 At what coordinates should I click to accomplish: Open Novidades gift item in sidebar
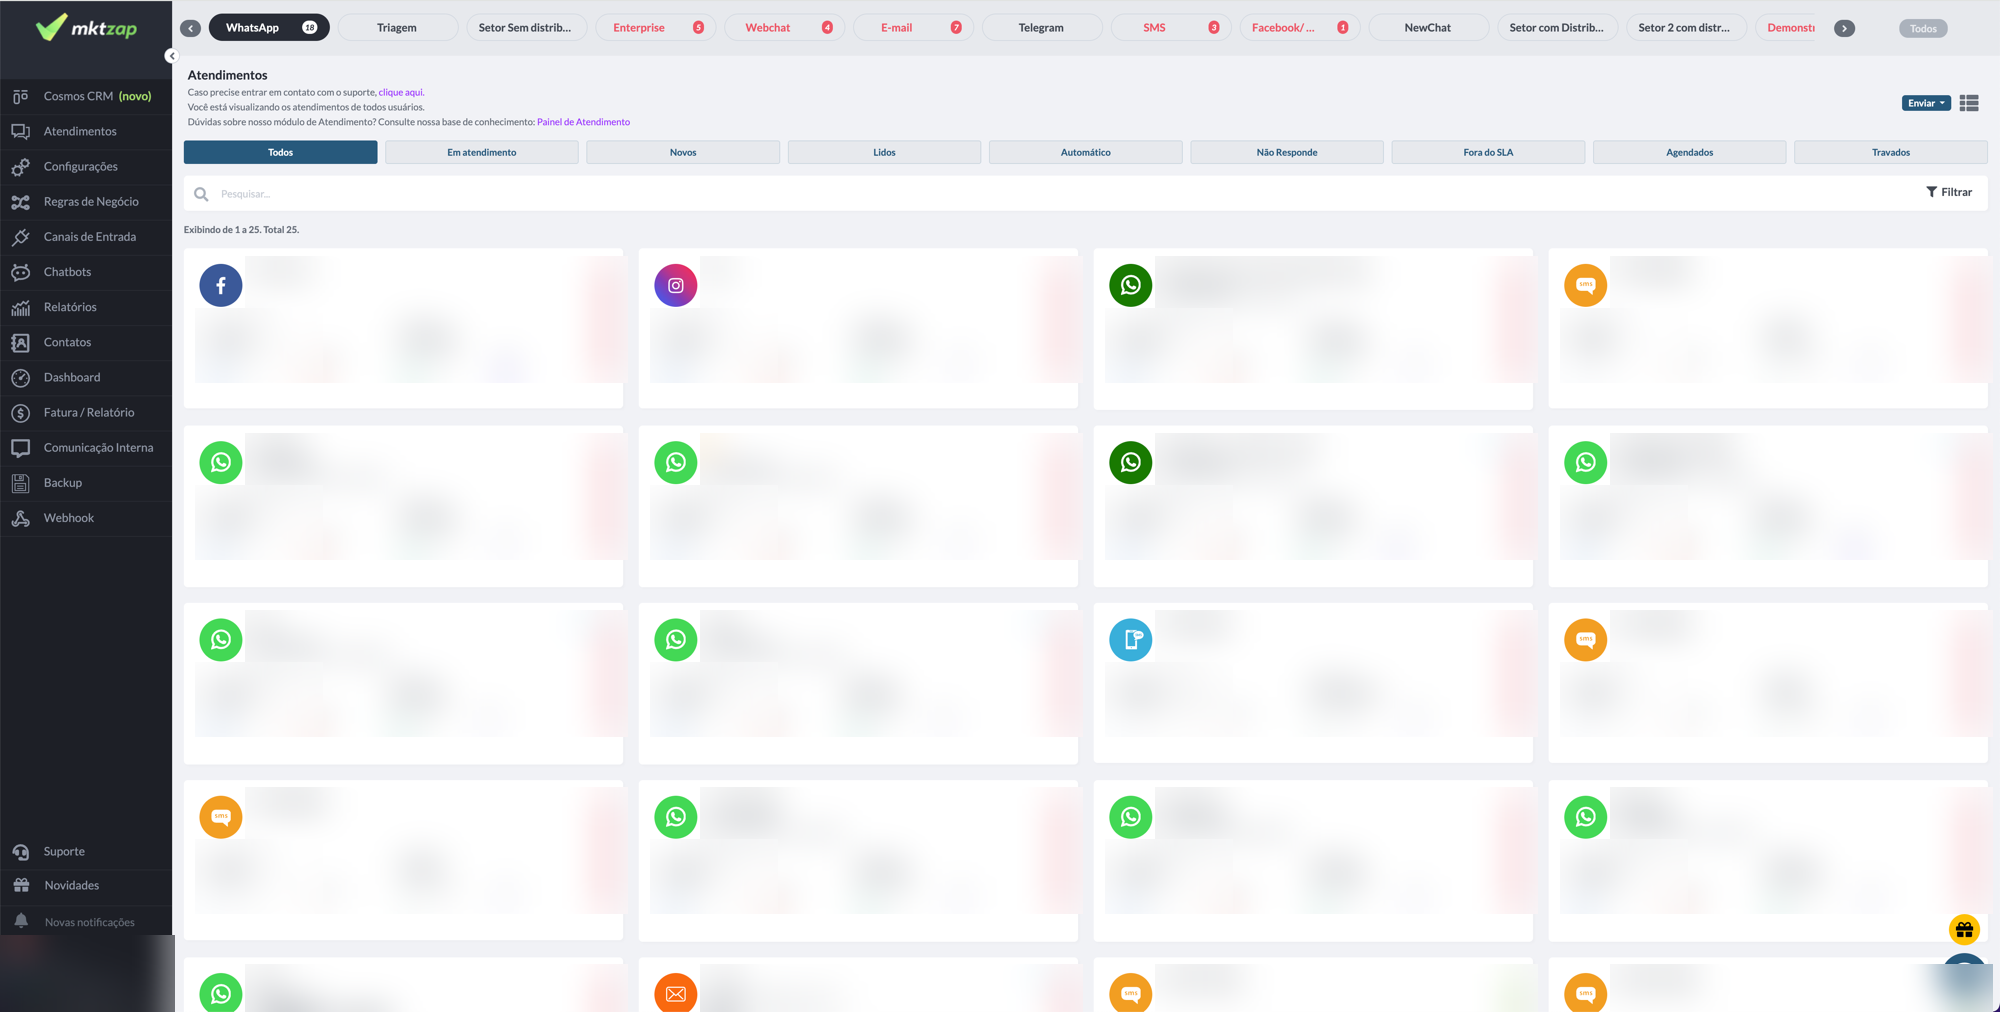coord(86,885)
